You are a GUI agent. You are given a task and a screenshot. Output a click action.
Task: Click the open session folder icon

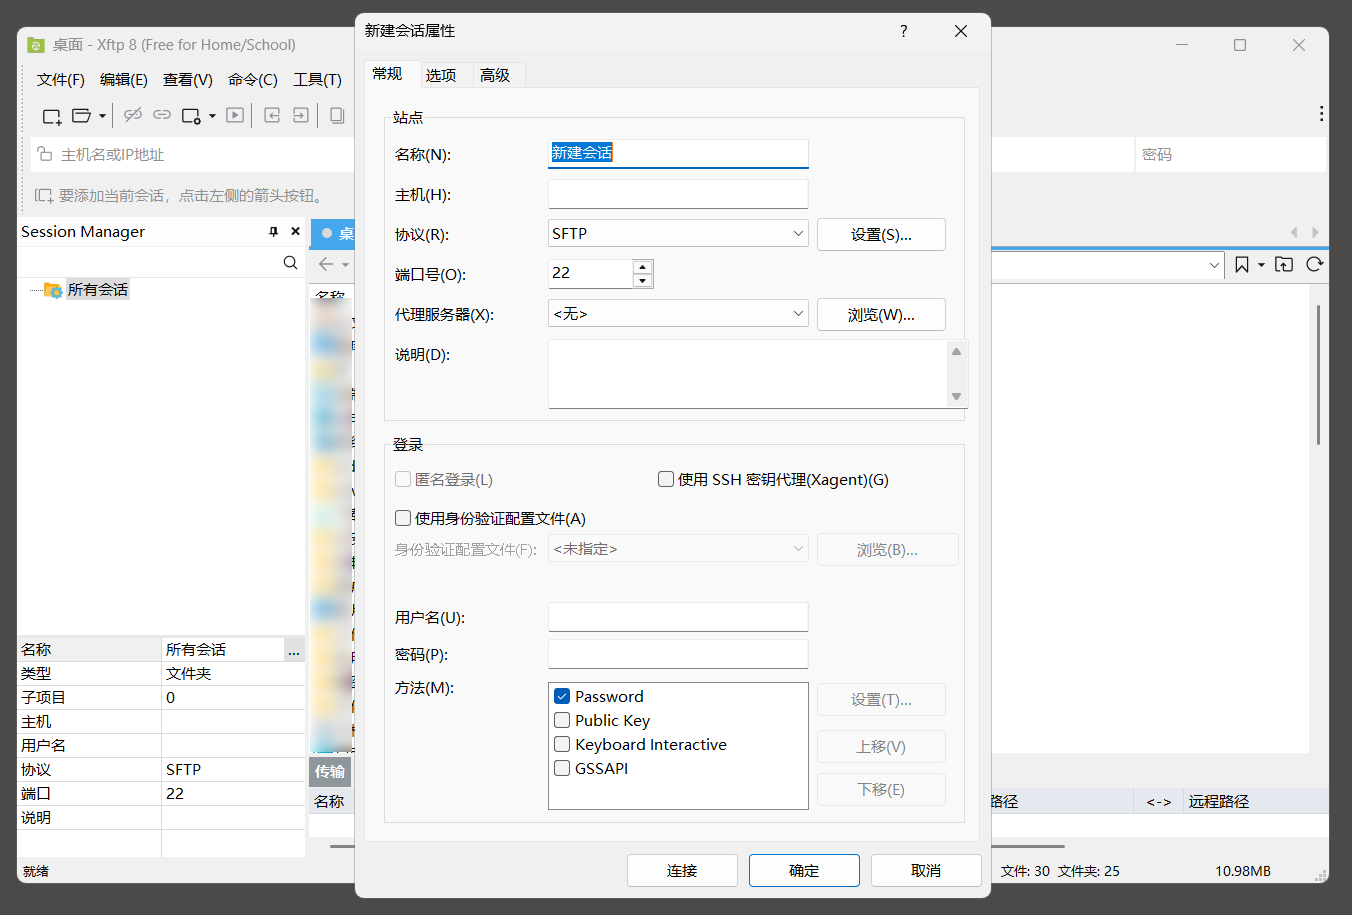point(82,116)
